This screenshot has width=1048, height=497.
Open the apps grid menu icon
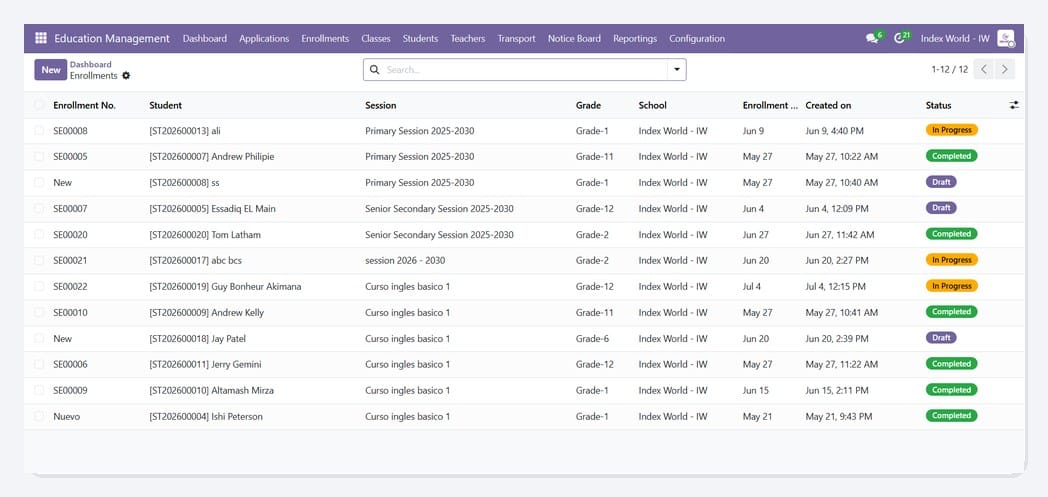pyautogui.click(x=41, y=39)
